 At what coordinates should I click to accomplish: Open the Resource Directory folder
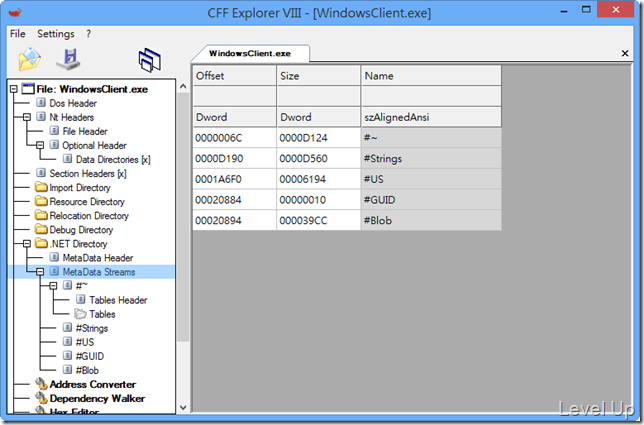point(87,201)
